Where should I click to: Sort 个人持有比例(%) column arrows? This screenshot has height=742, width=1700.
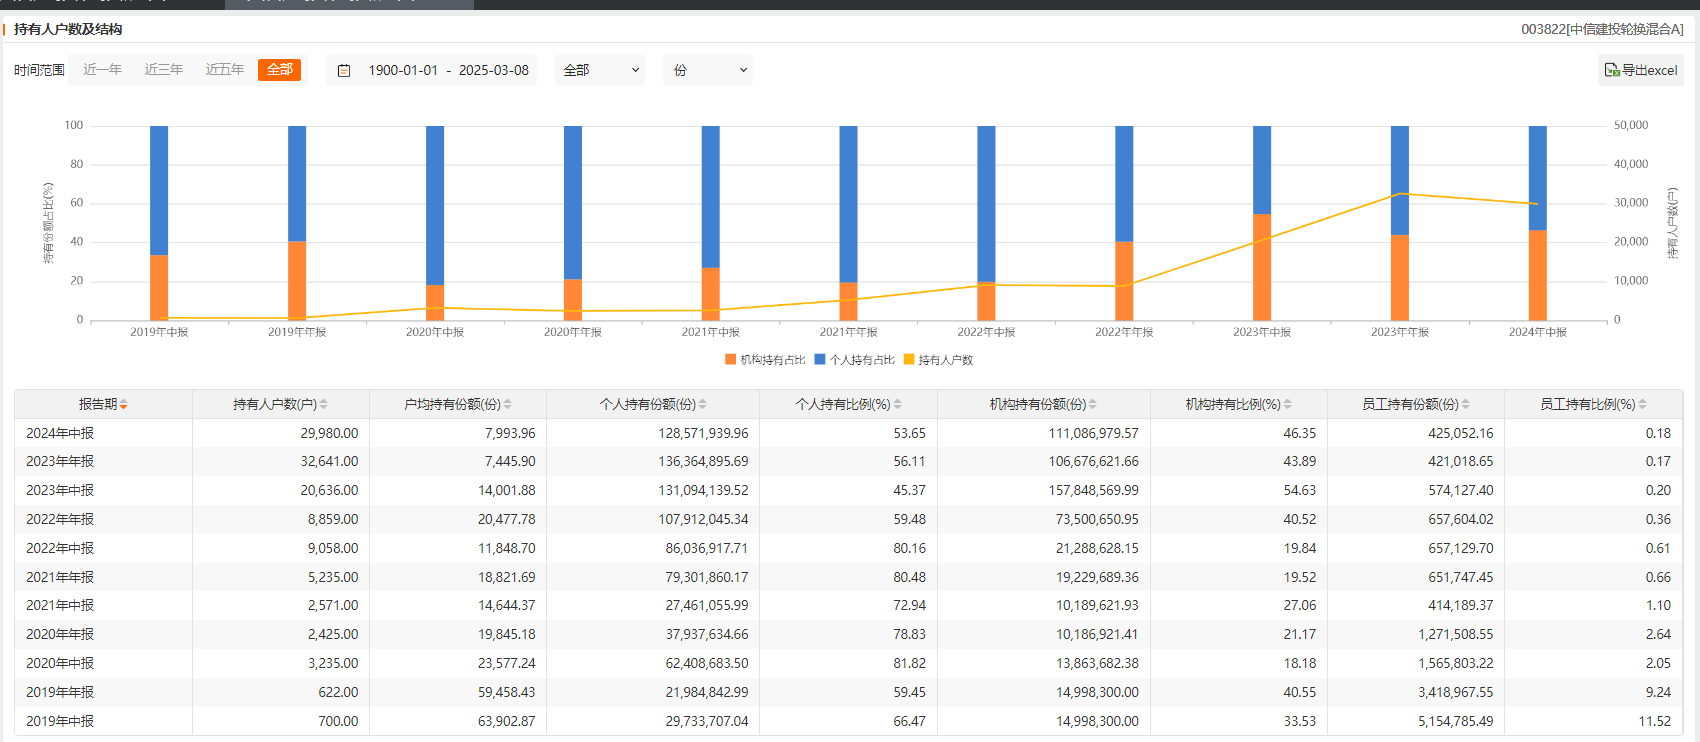click(x=898, y=405)
